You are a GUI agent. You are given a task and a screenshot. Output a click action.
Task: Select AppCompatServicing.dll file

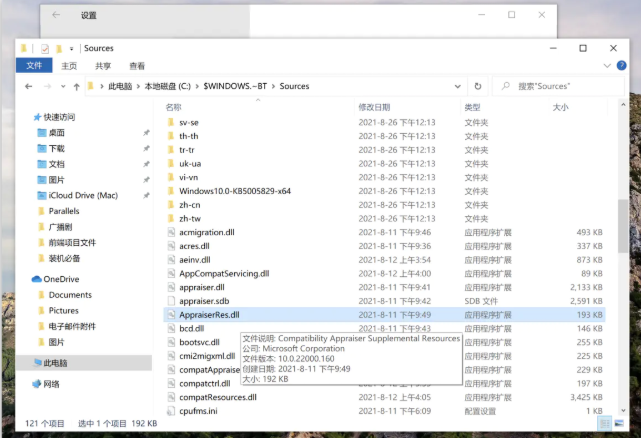coord(224,274)
